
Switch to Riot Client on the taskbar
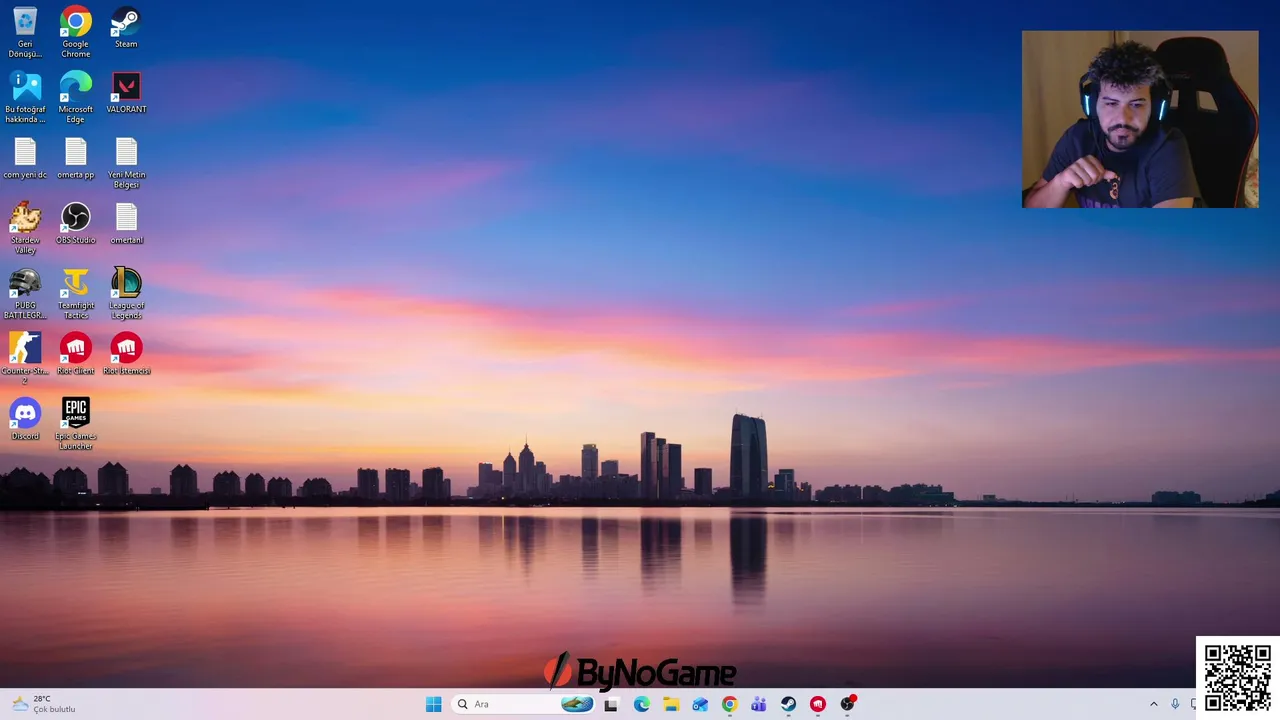pyautogui.click(x=818, y=704)
